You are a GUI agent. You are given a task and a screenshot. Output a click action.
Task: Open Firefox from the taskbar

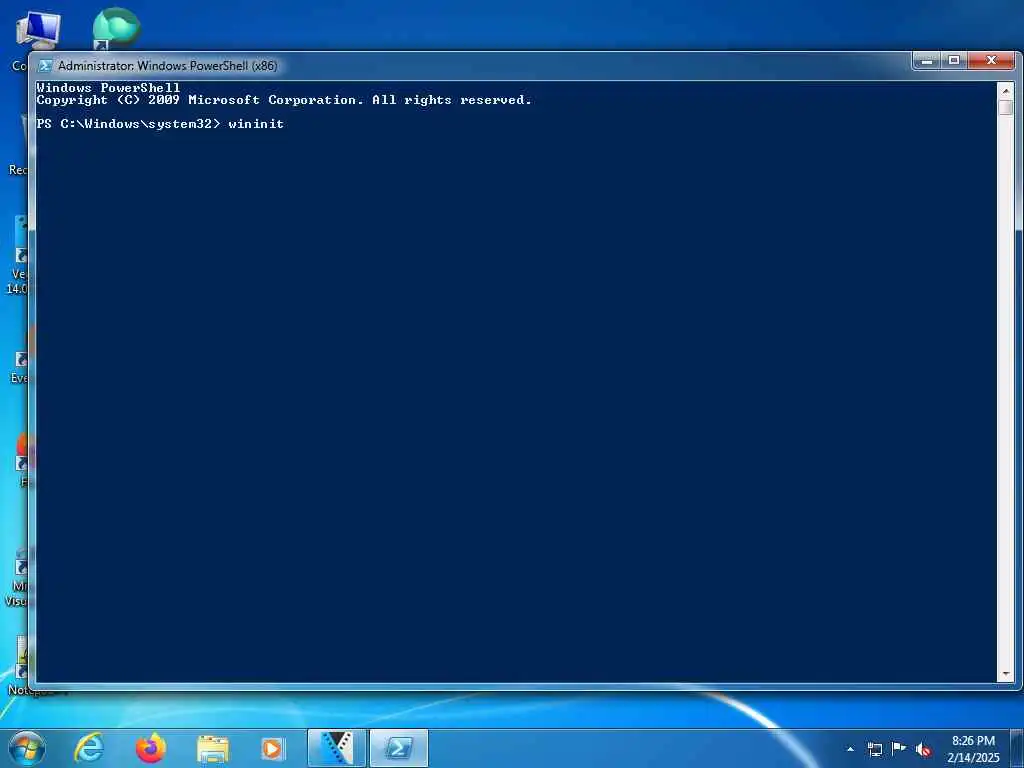pos(151,748)
